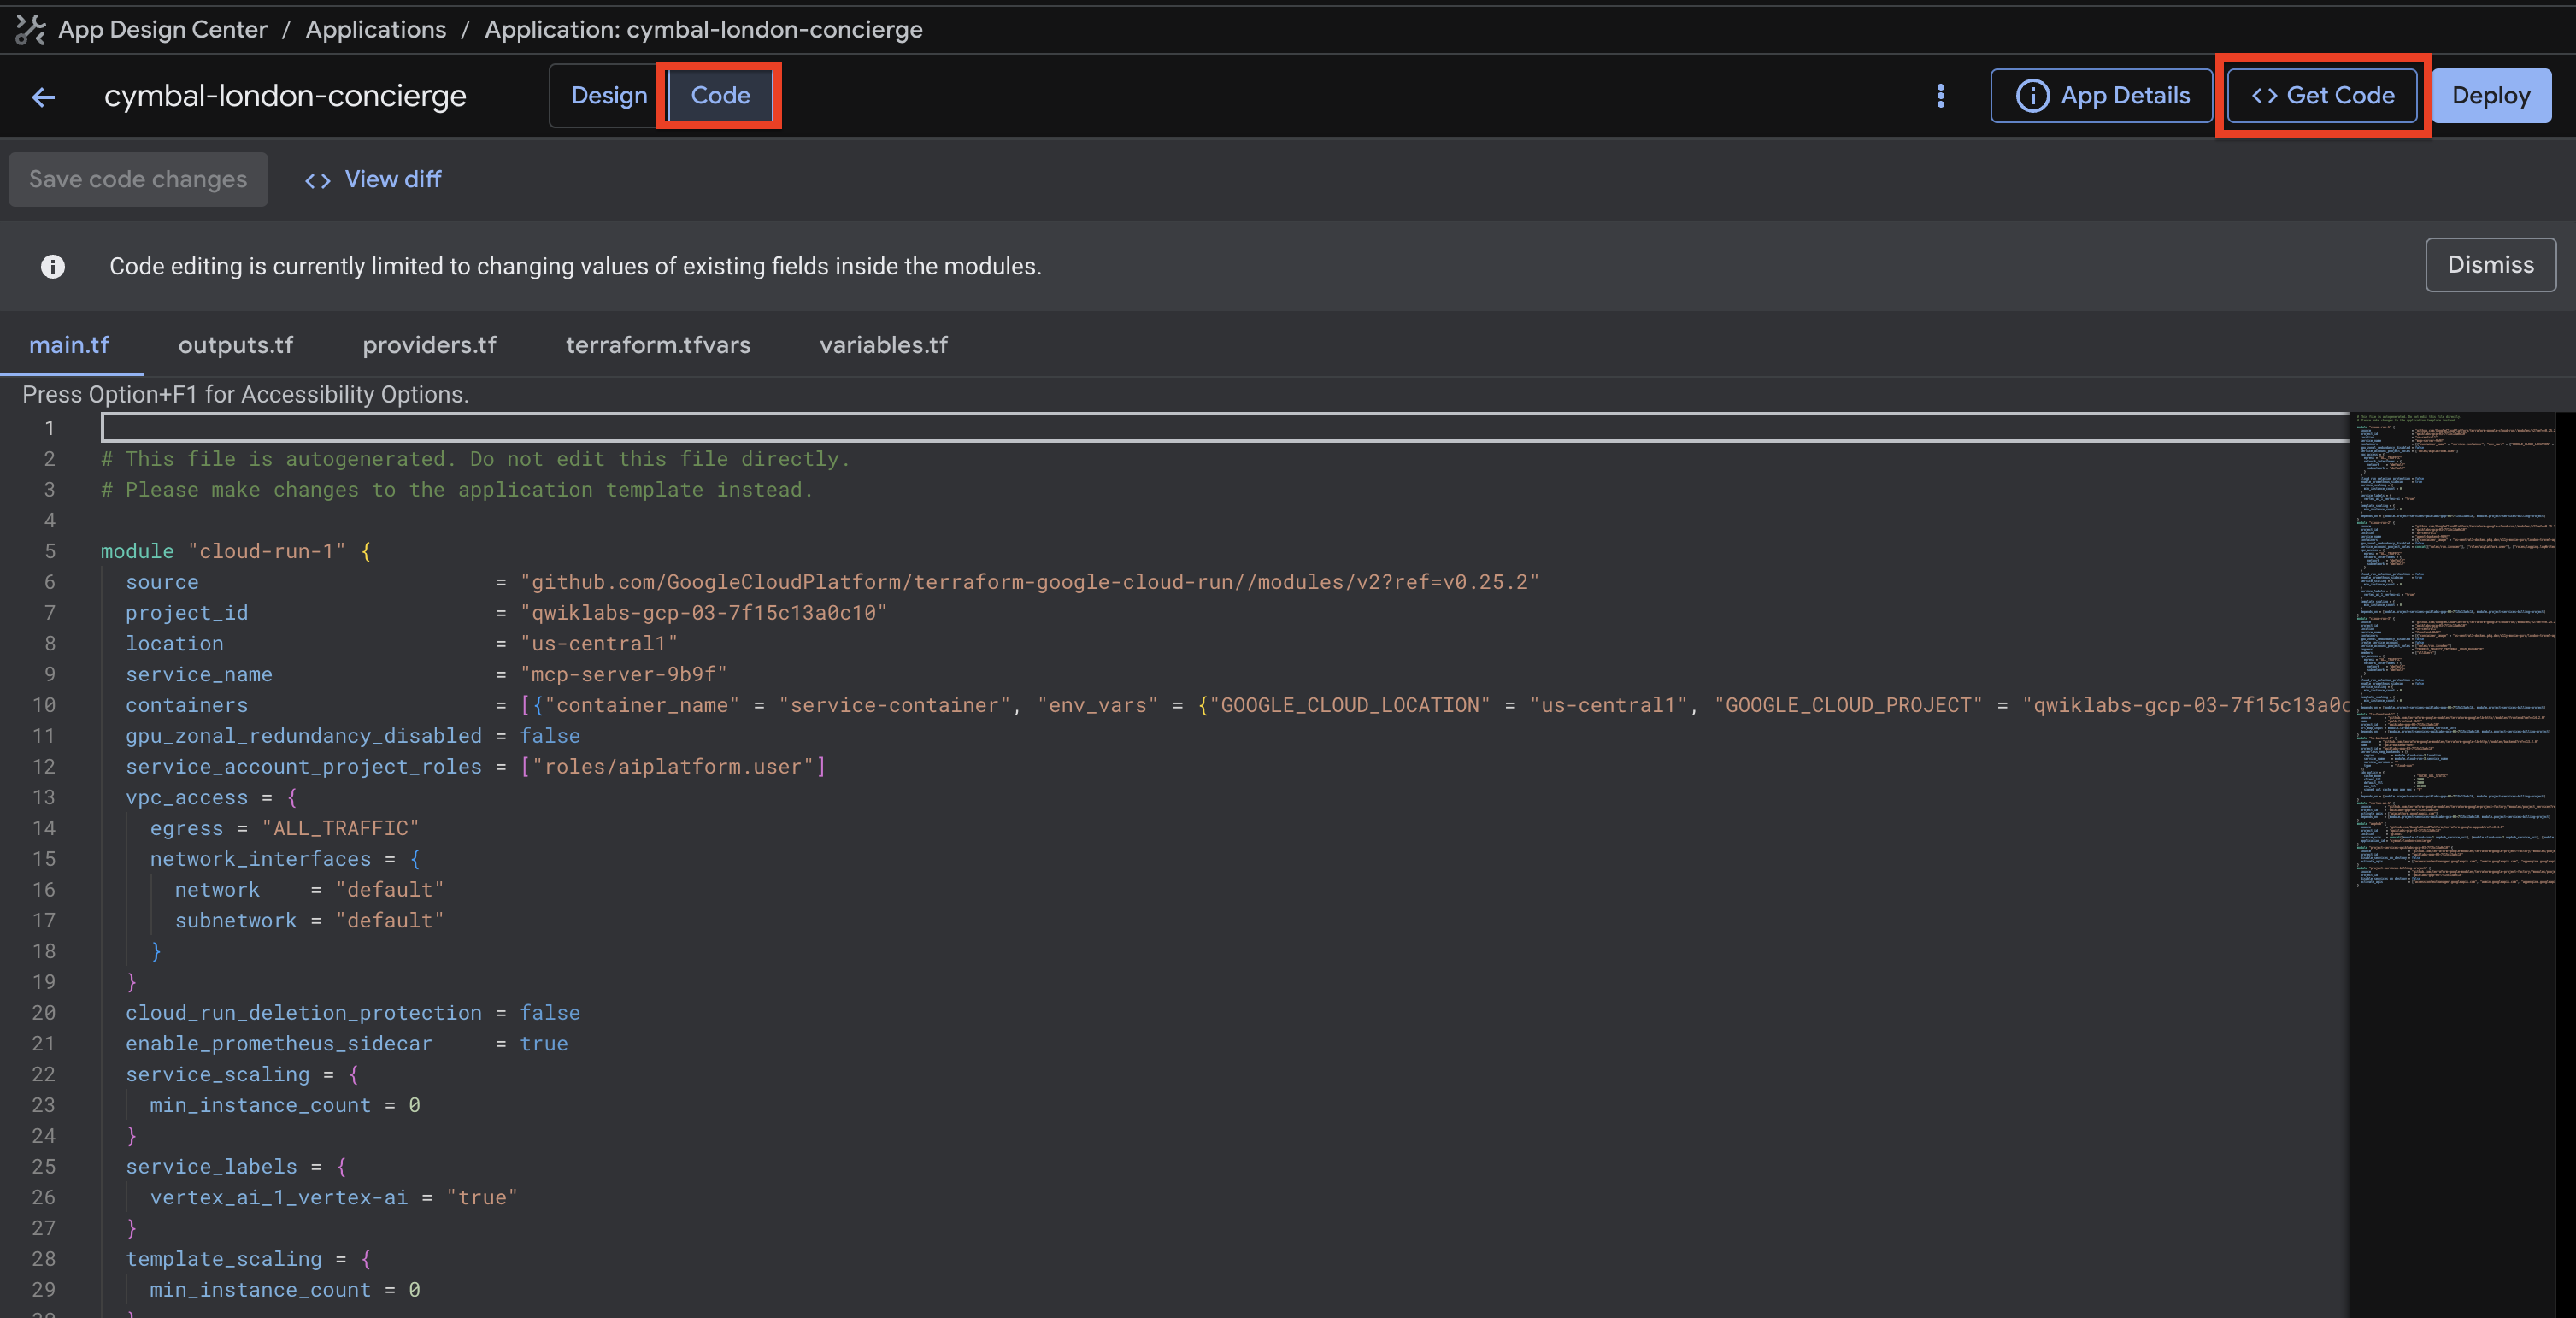This screenshot has height=1318, width=2576.
Task: Deploy the application with the Deploy button
Action: 2491,96
